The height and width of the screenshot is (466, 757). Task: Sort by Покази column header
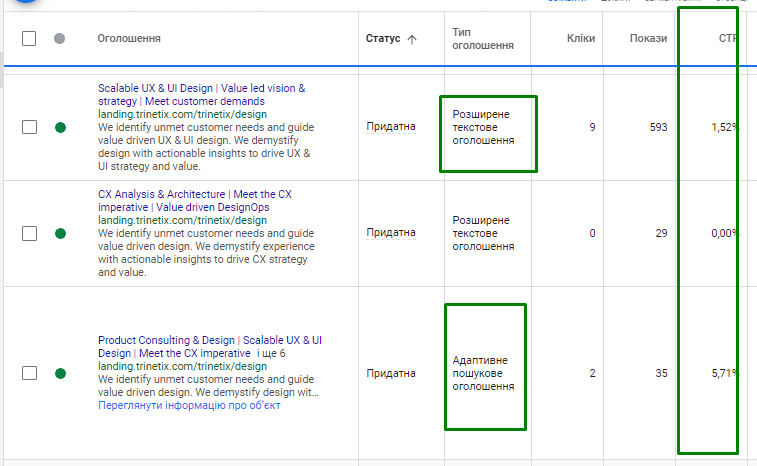tap(648, 38)
